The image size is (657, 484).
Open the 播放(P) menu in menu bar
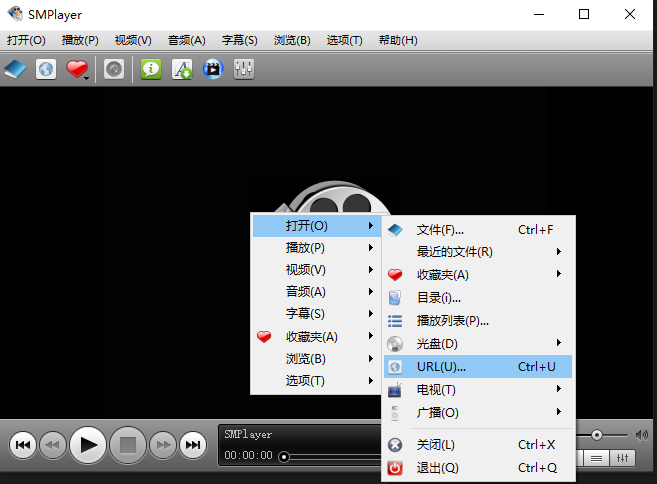[80, 40]
